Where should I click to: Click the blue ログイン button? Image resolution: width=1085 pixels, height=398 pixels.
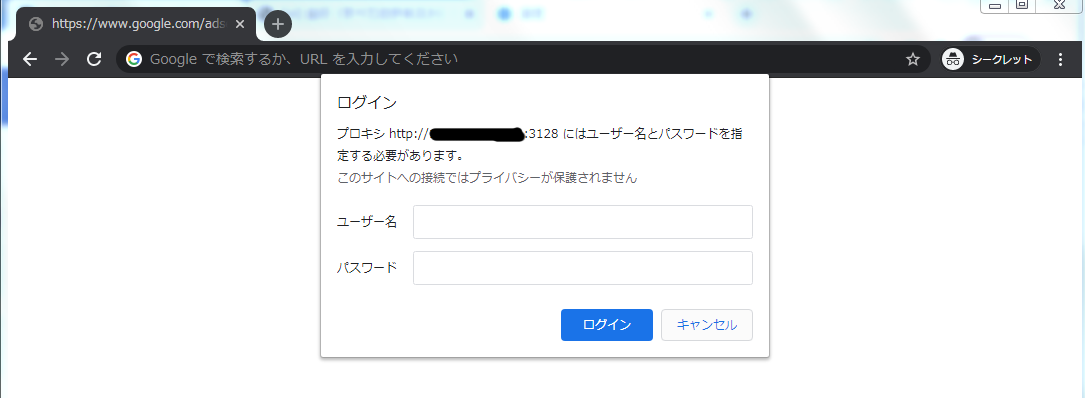coord(607,325)
